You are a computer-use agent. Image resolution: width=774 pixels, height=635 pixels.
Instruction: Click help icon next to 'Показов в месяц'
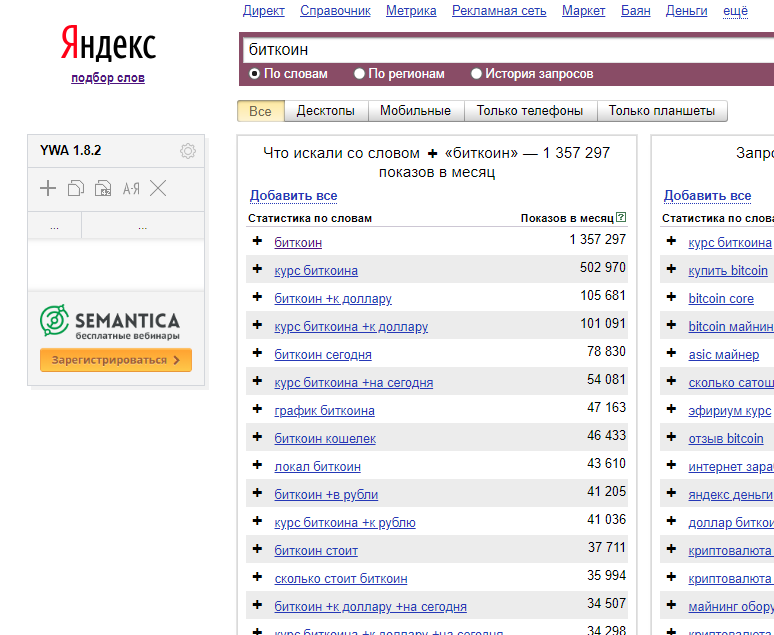pyautogui.click(x=621, y=217)
